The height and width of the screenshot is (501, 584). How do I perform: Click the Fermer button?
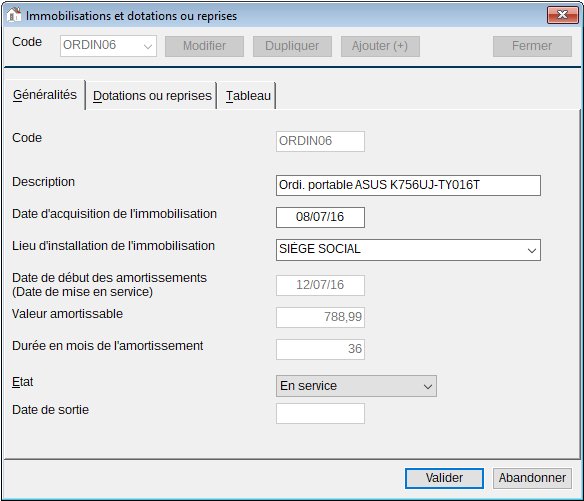tap(532, 46)
